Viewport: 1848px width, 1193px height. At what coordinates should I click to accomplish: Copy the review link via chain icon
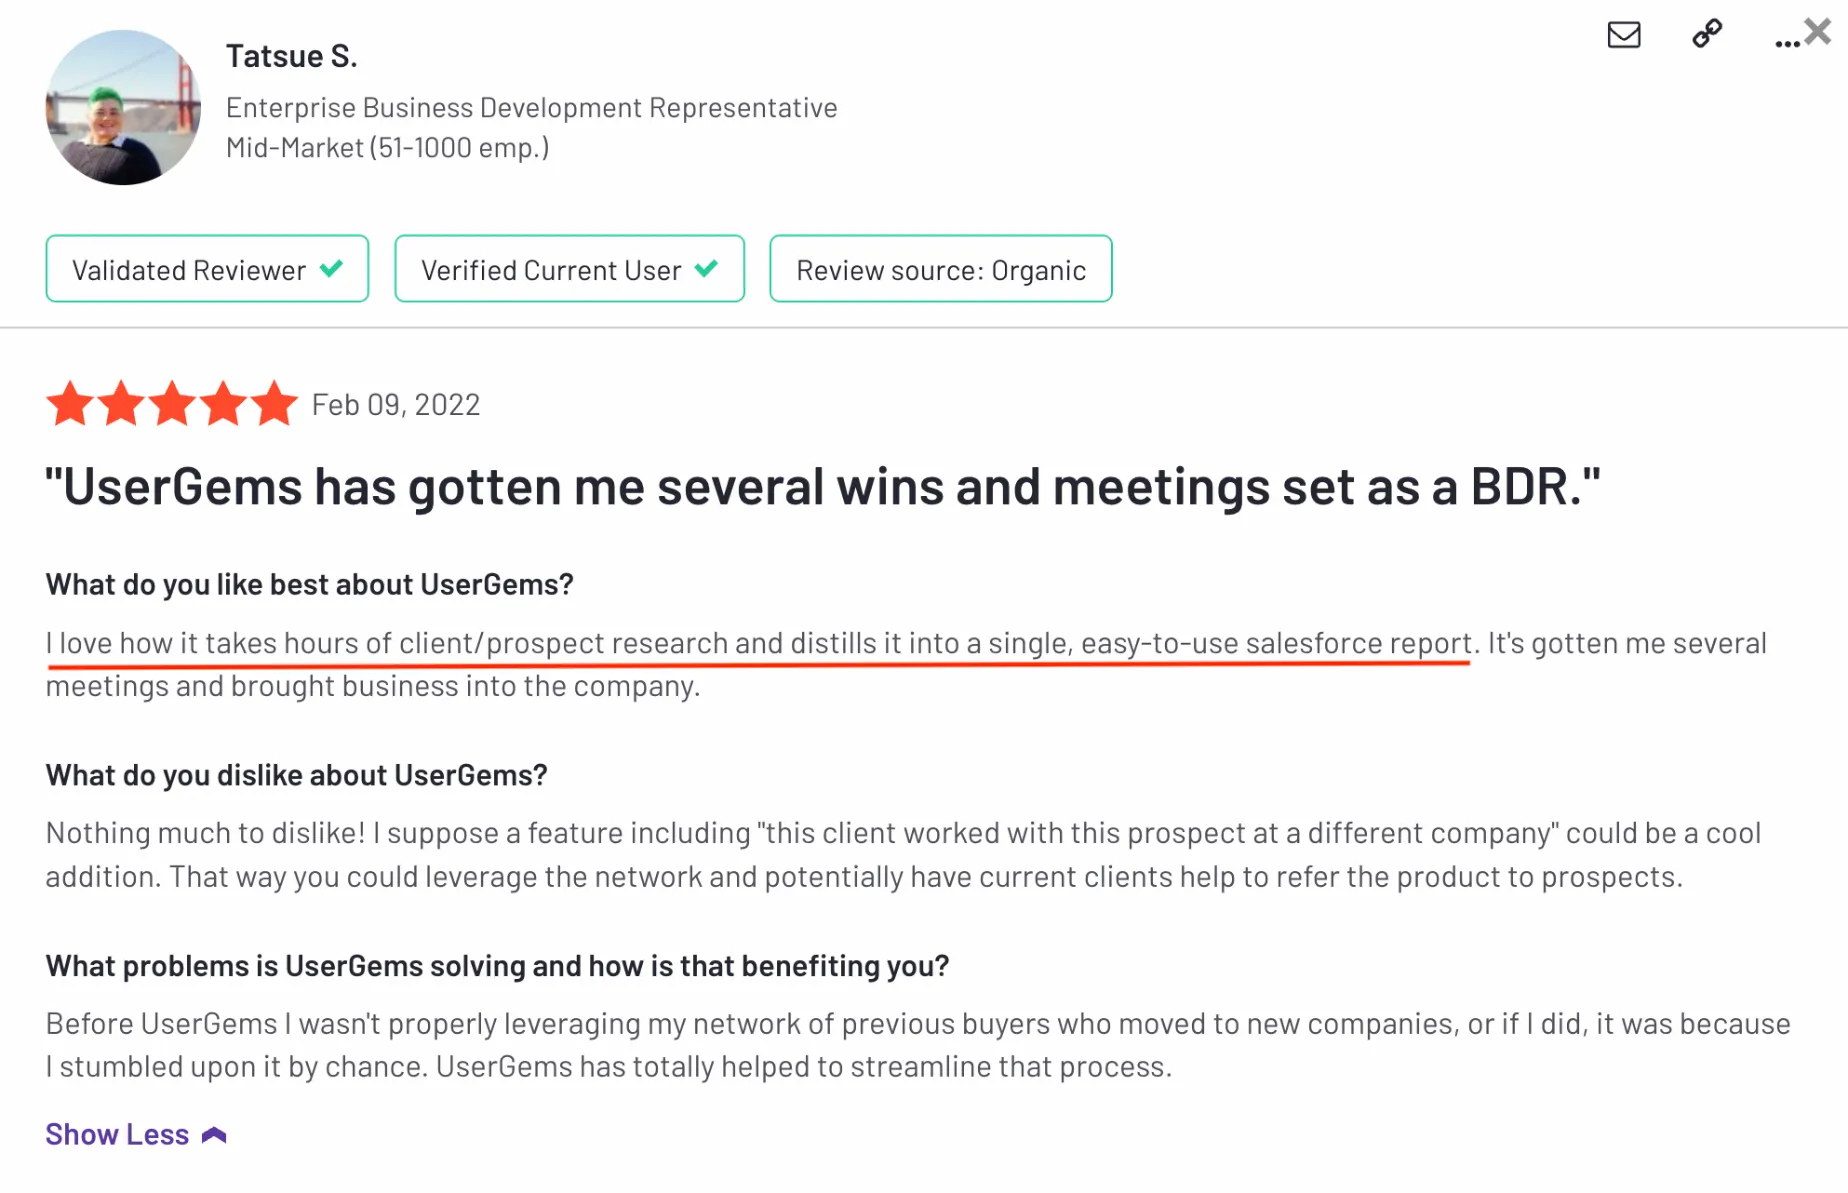(x=1707, y=34)
